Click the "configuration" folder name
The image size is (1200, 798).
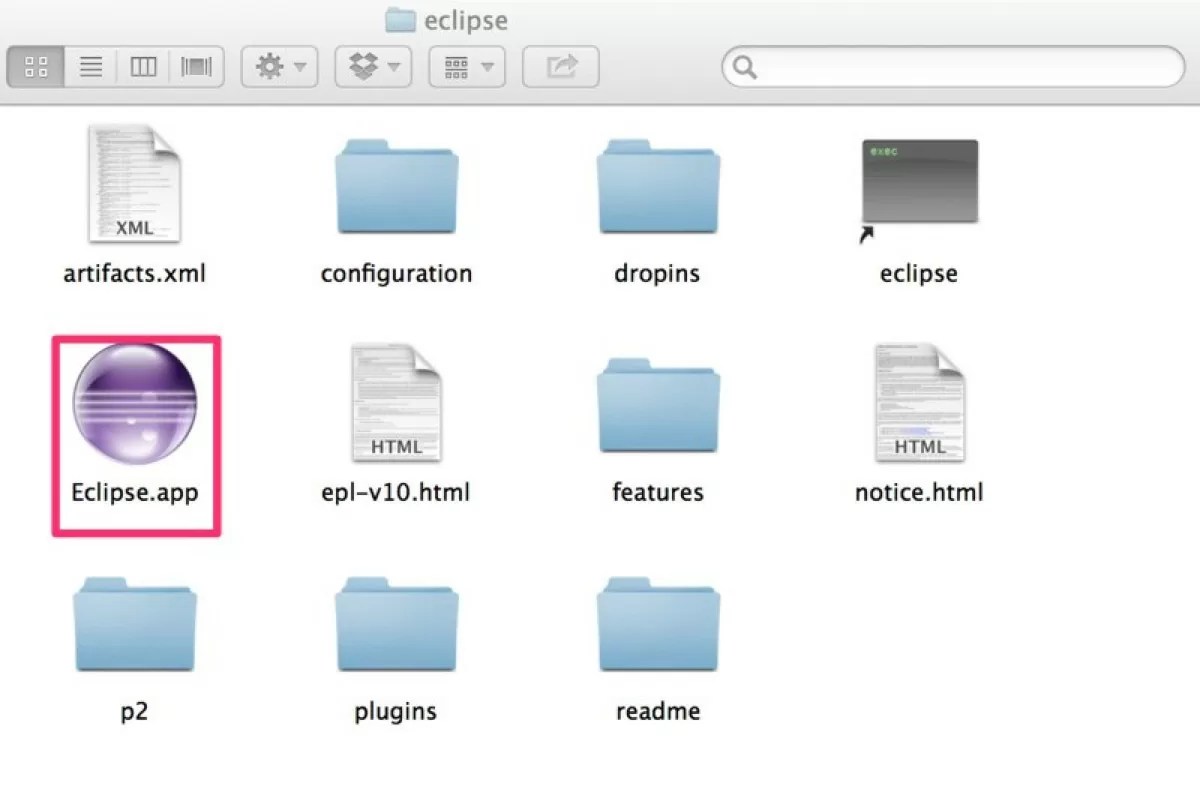pyautogui.click(x=396, y=274)
